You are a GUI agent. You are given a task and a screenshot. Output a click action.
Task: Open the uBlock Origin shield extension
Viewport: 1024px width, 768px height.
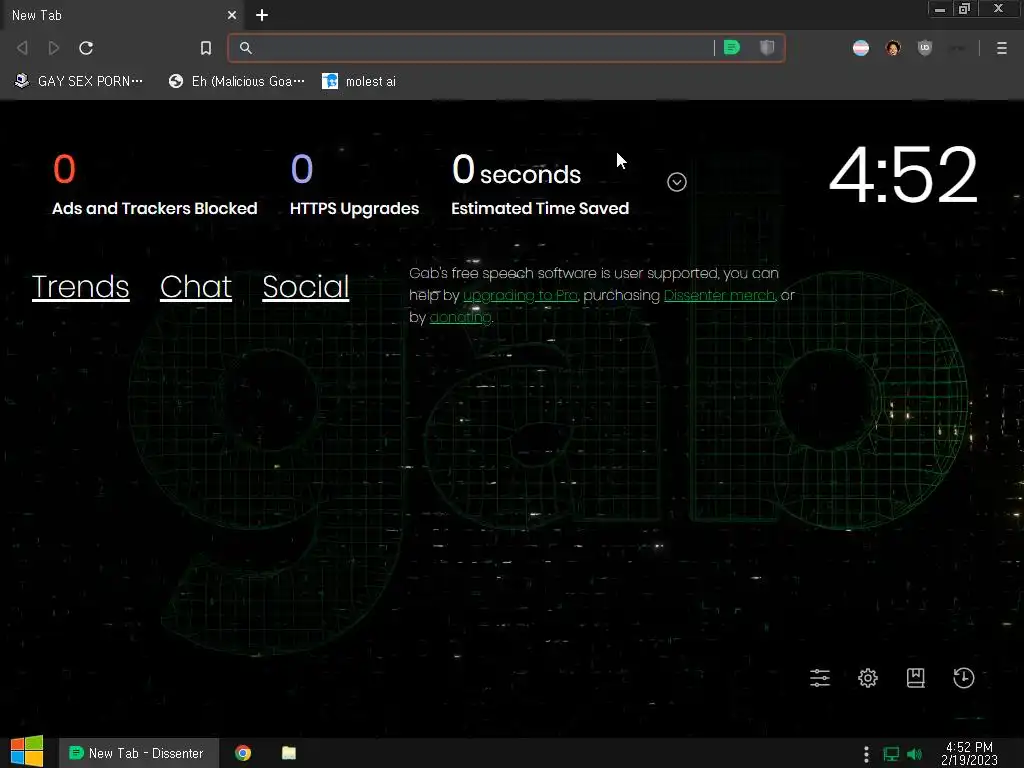coord(925,48)
